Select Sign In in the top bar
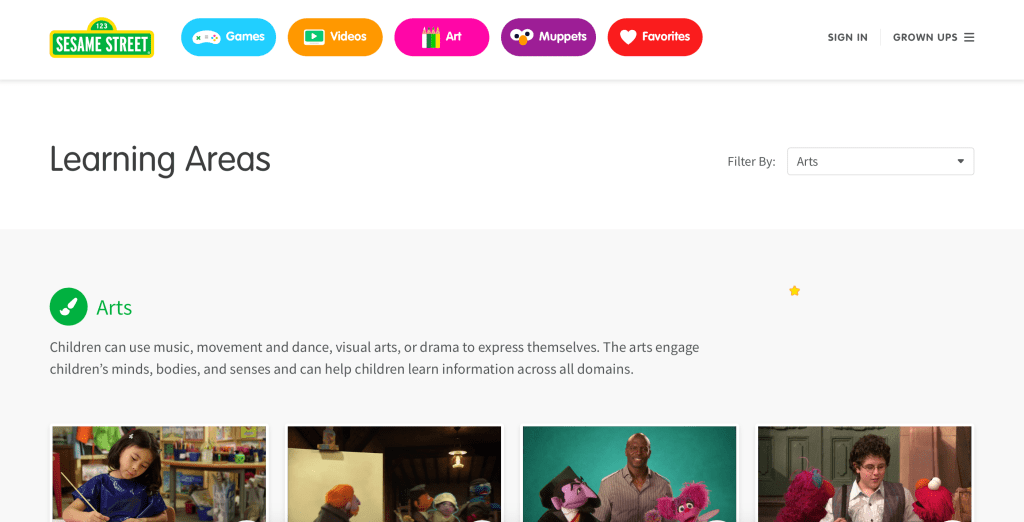The width and height of the screenshot is (1024, 522). click(x=847, y=37)
